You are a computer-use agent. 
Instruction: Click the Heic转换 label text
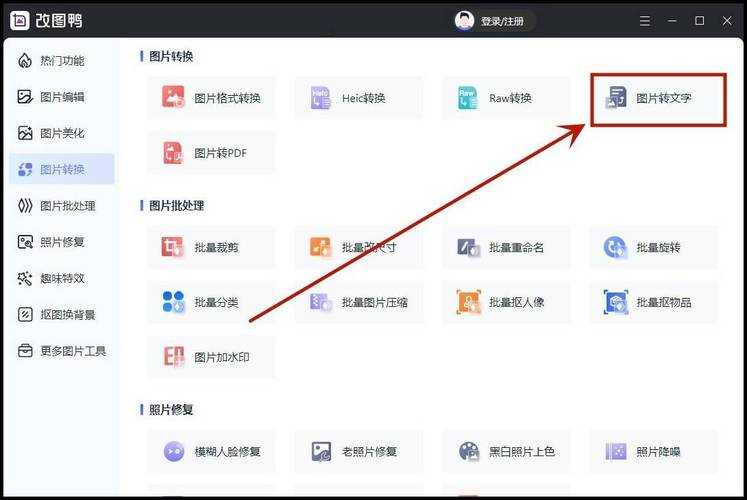[x=363, y=98]
